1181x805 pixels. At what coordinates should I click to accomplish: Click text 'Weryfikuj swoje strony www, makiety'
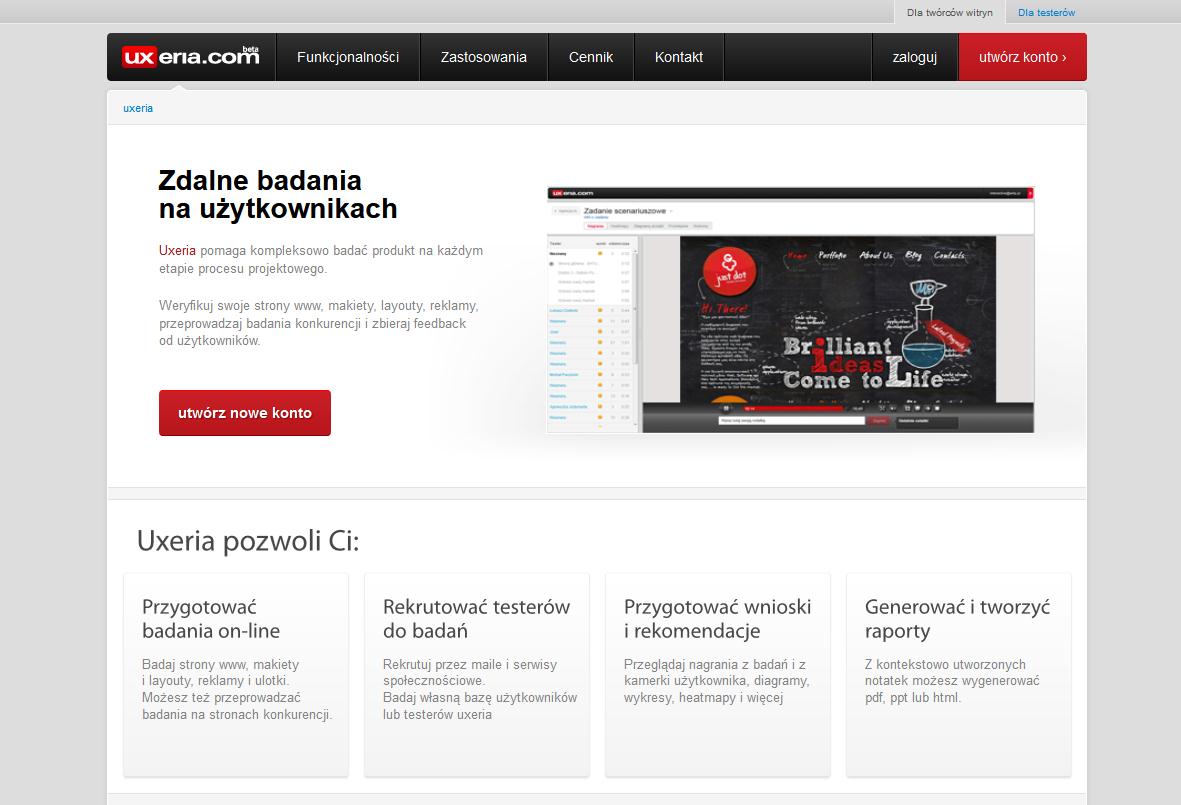(267, 306)
